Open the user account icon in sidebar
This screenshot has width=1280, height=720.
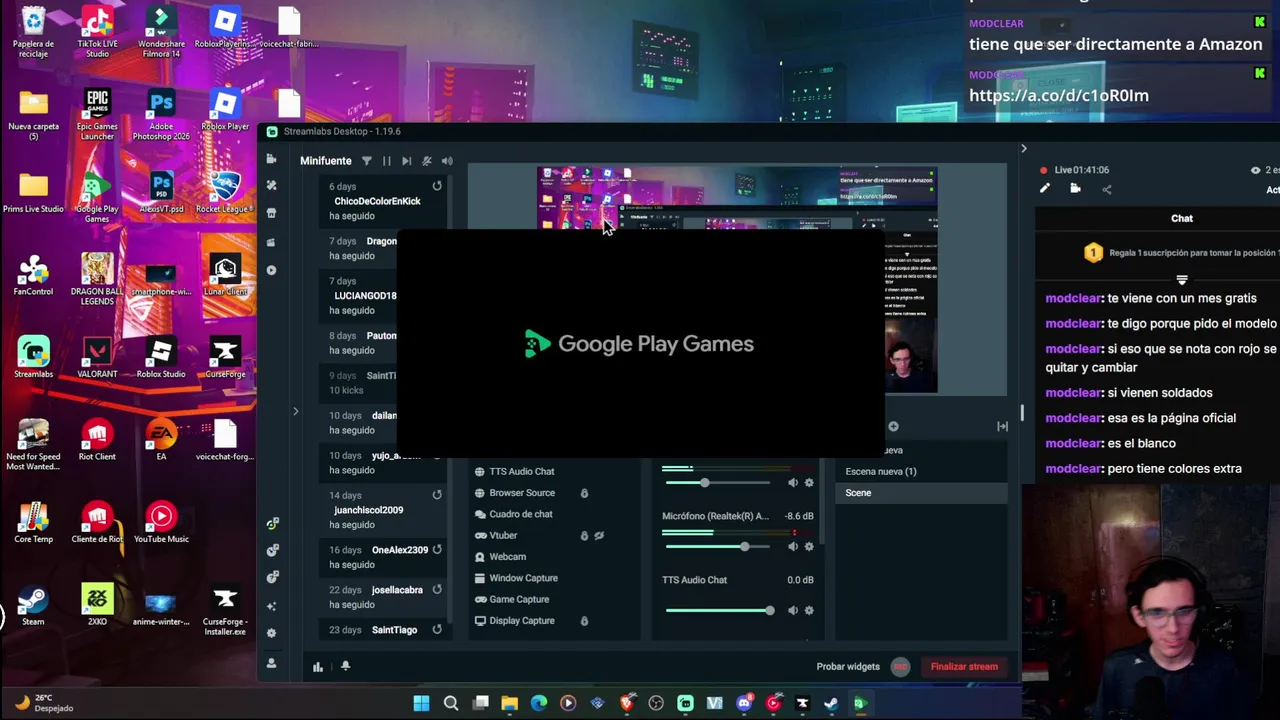pyautogui.click(x=271, y=663)
